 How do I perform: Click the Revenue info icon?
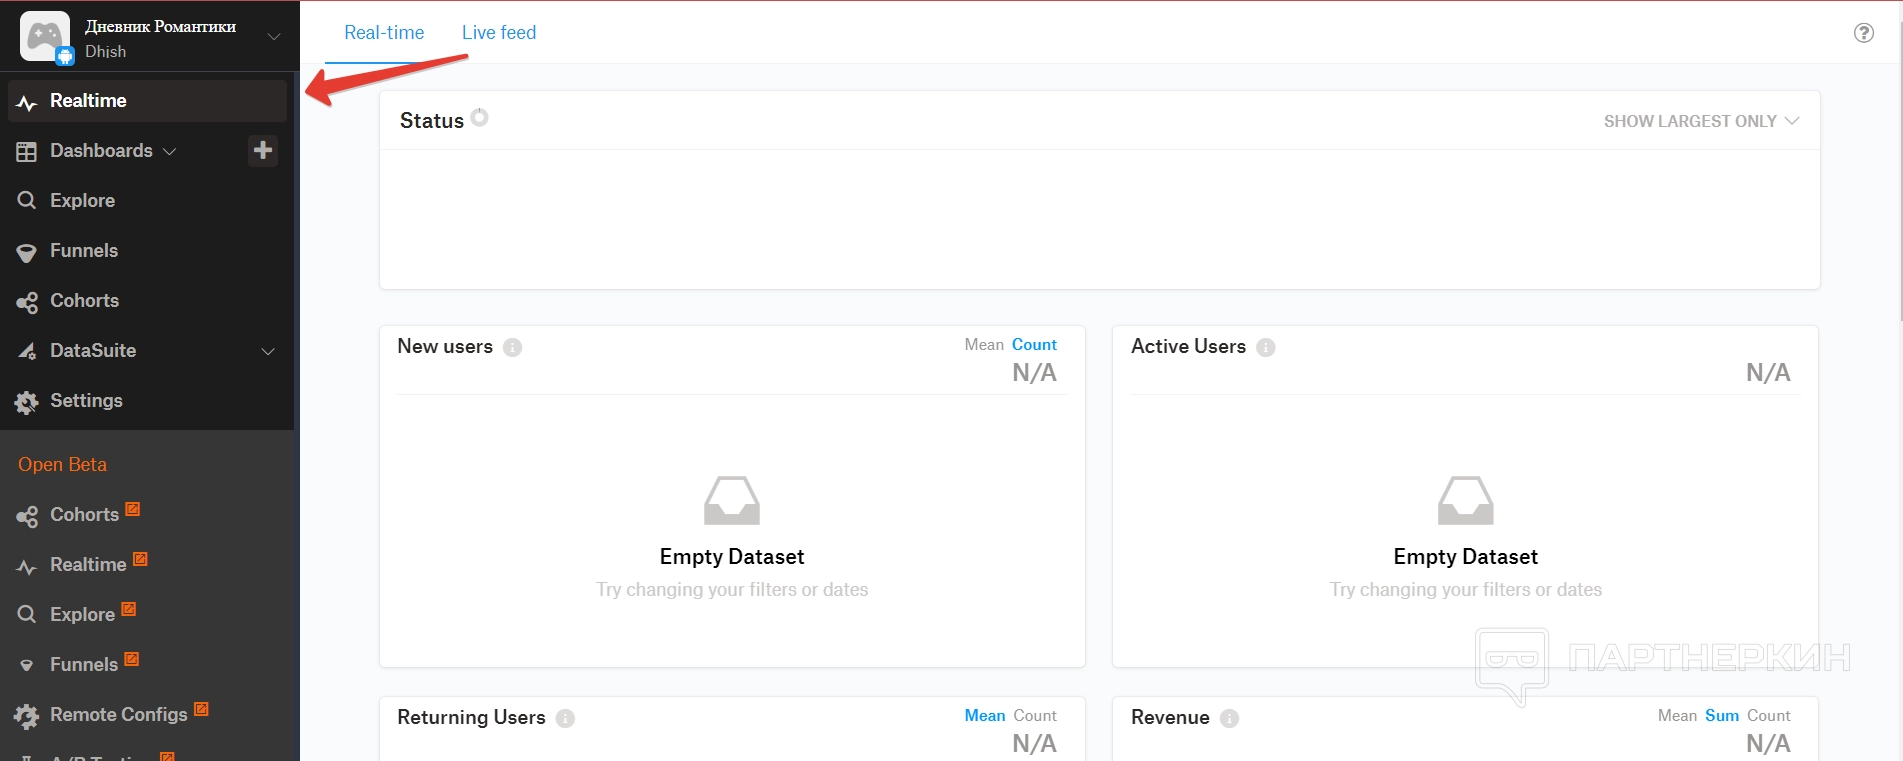coord(1230,718)
